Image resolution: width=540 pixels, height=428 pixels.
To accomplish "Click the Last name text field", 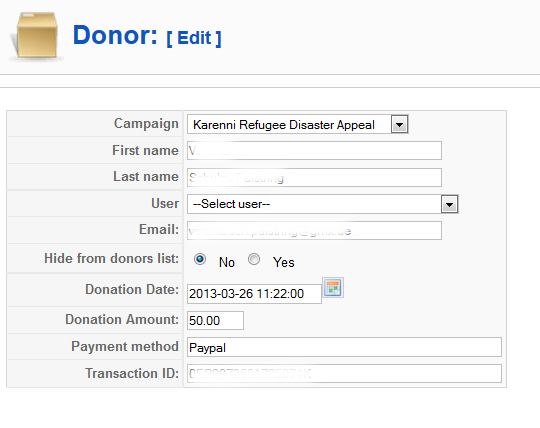I will click(314, 177).
